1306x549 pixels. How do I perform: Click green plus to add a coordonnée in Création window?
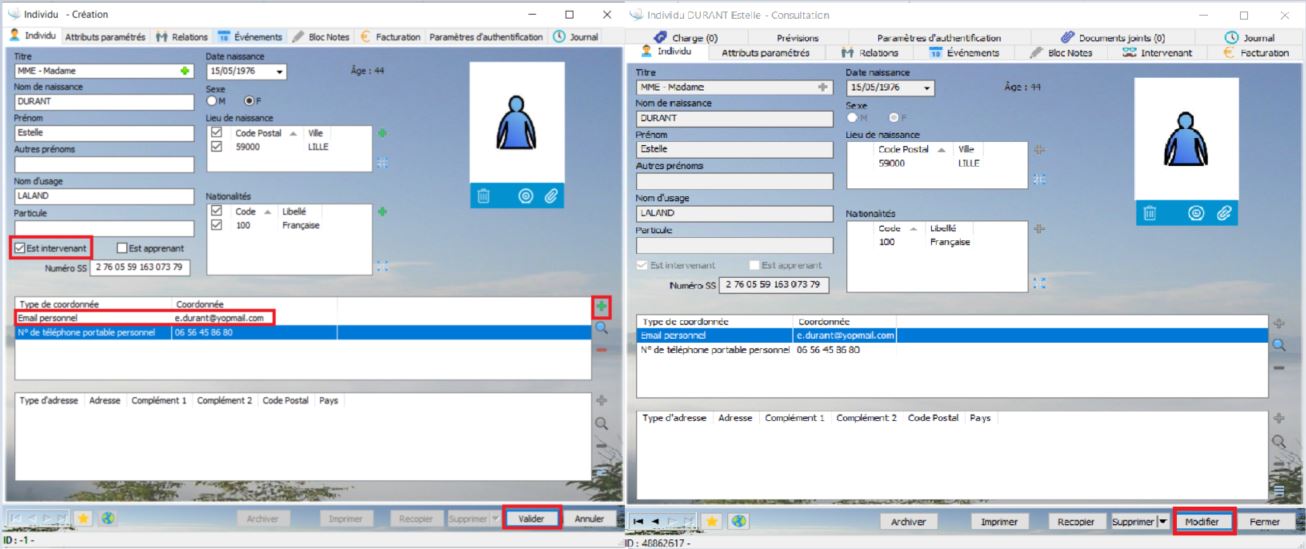[602, 306]
